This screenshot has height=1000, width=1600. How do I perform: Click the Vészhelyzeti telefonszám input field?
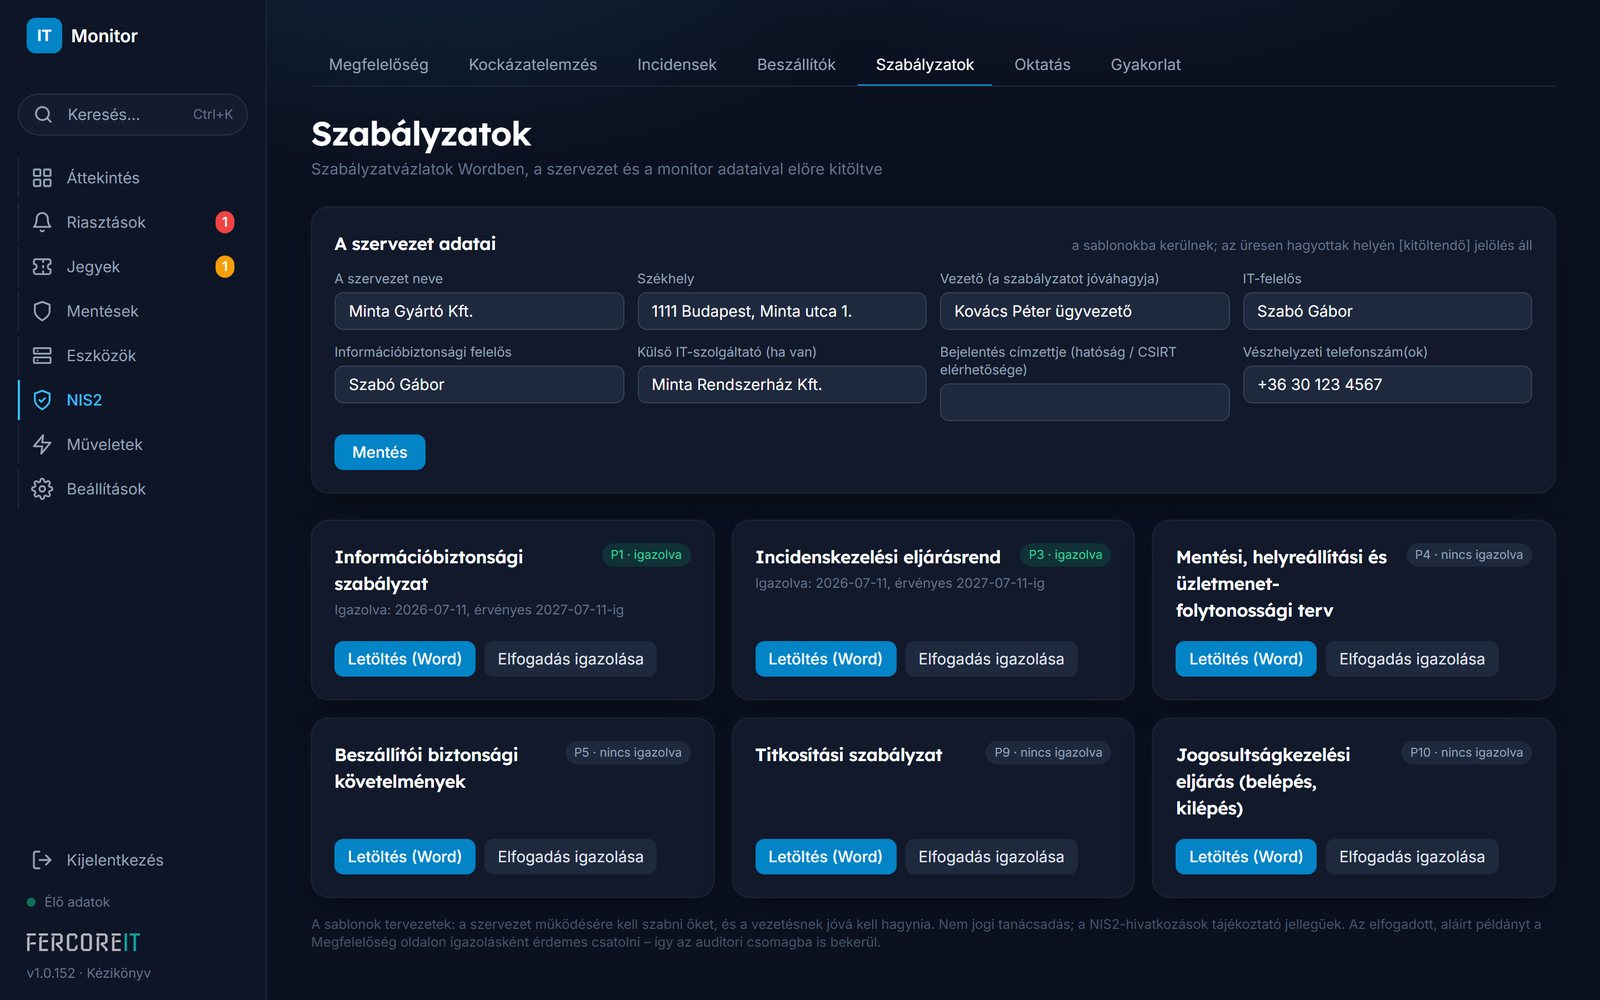coord(1387,384)
